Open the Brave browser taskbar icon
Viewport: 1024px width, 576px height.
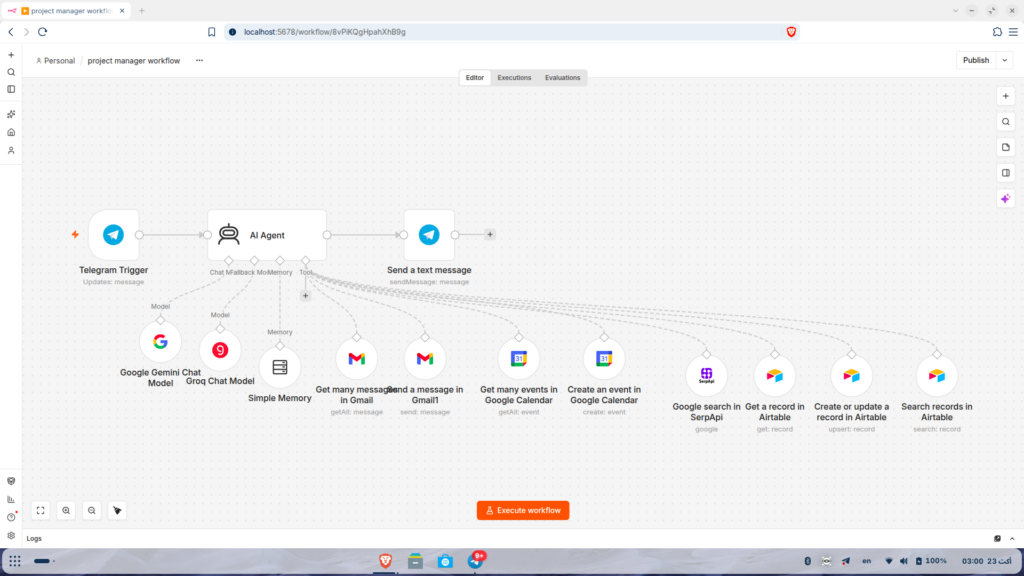click(385, 561)
